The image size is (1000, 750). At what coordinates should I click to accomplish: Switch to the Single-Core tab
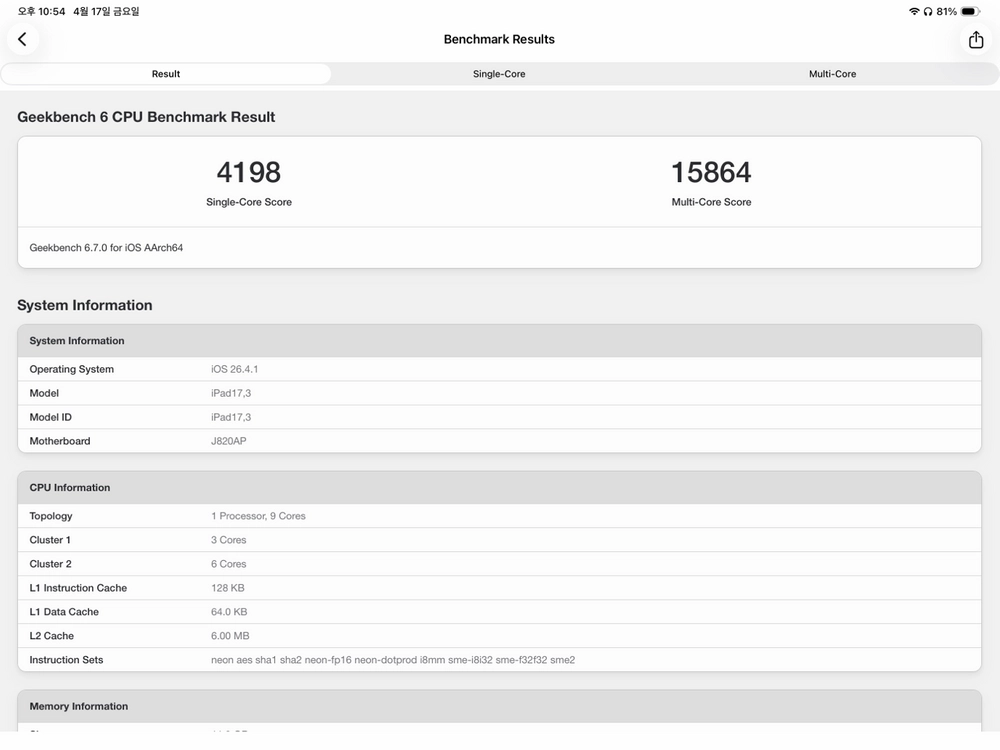click(x=499, y=74)
